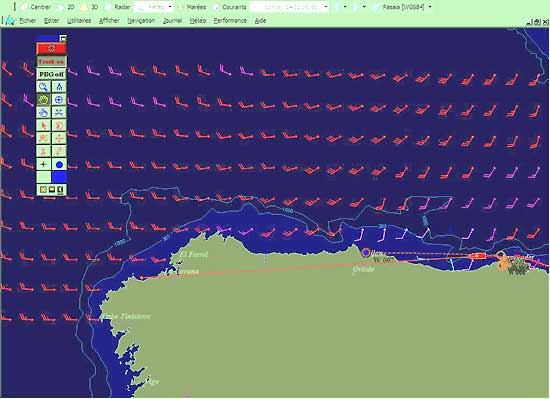This screenshot has width=550, height=399.
Task: Open the Navigation menu
Action: [141, 21]
